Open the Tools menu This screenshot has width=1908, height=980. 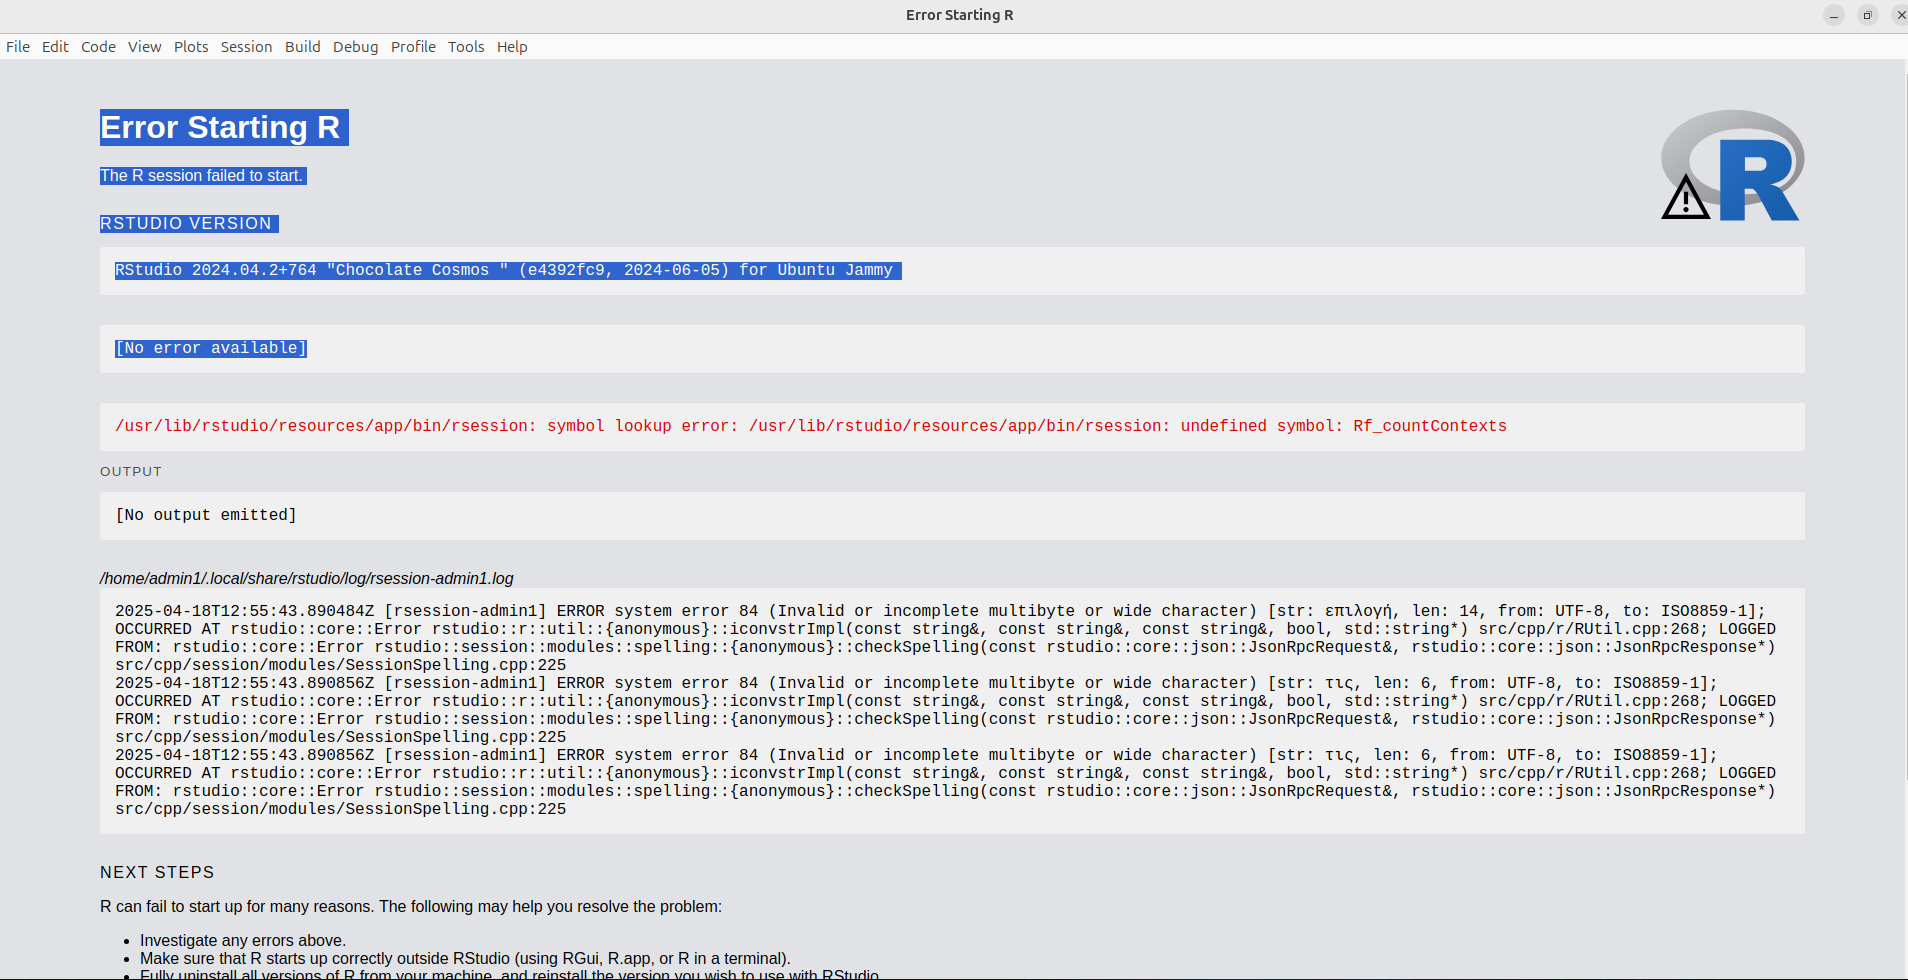point(466,47)
